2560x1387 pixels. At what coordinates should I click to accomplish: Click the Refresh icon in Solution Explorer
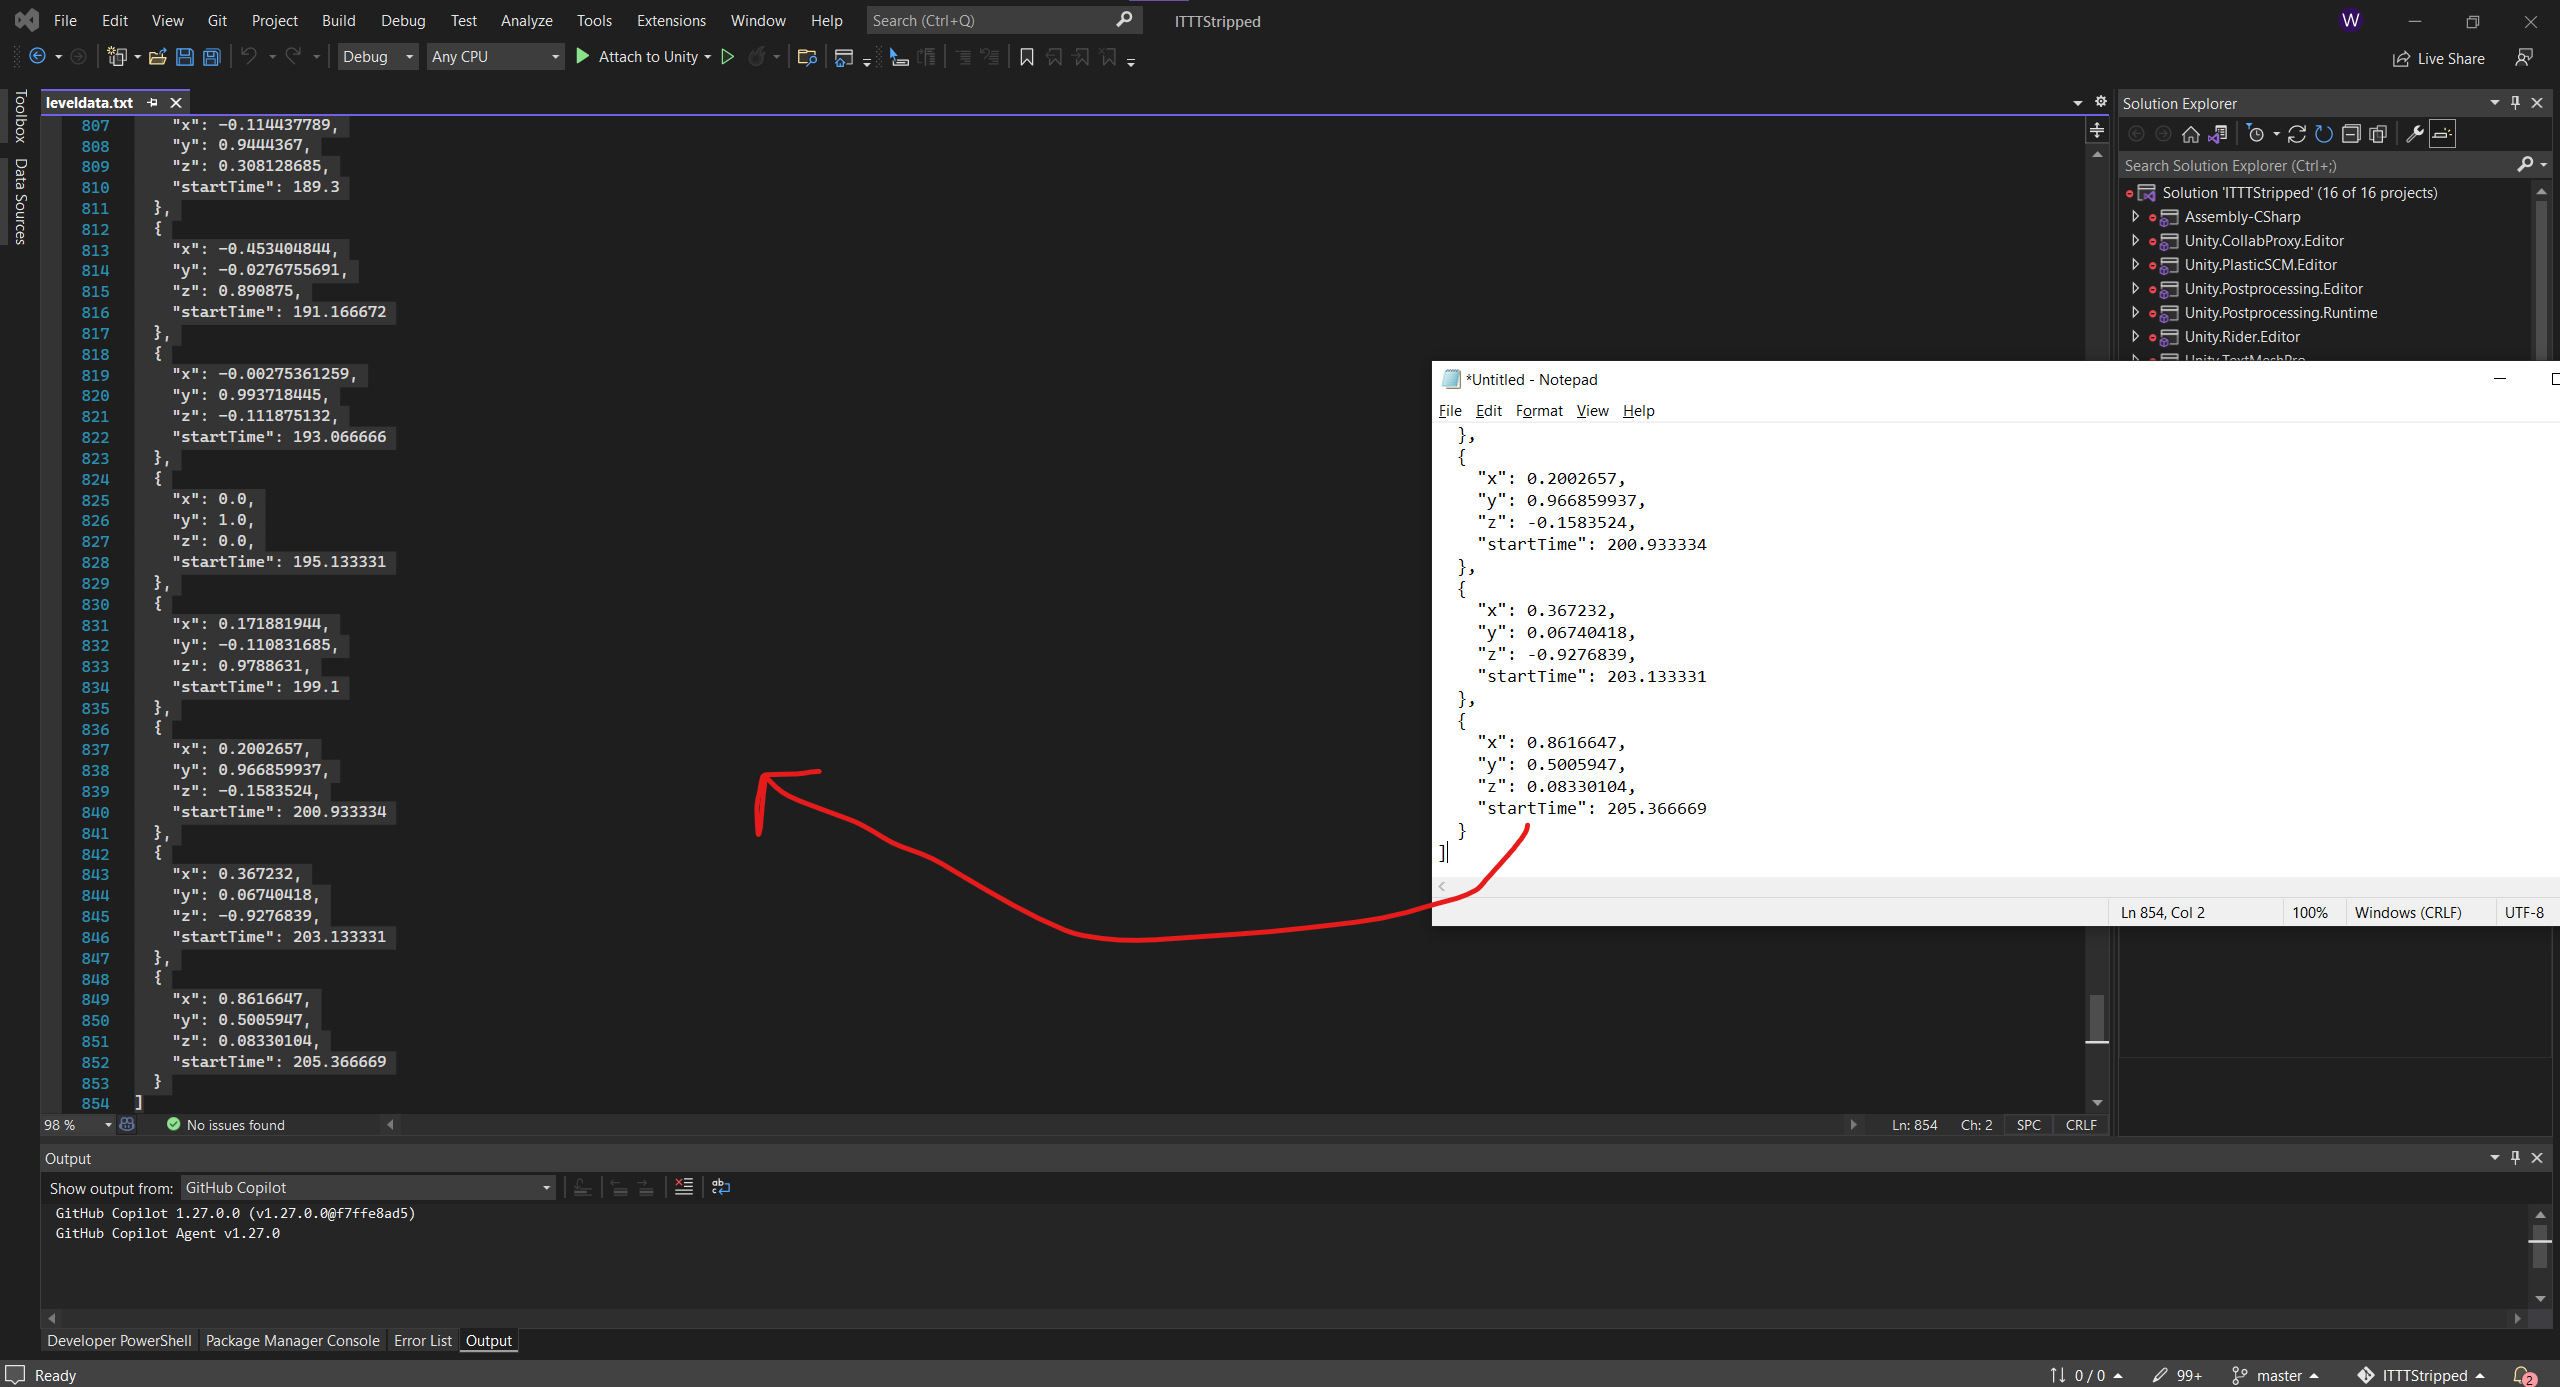click(x=2297, y=133)
